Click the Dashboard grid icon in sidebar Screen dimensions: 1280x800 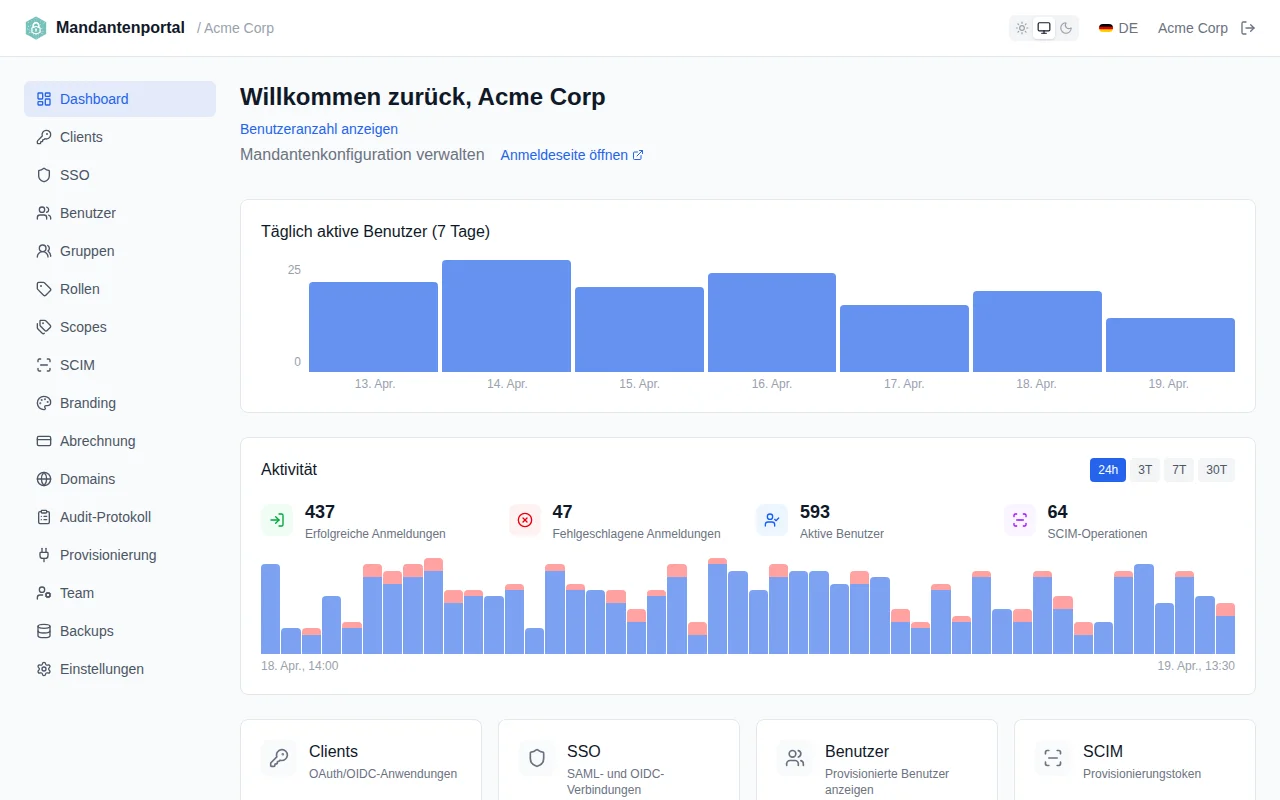click(44, 99)
